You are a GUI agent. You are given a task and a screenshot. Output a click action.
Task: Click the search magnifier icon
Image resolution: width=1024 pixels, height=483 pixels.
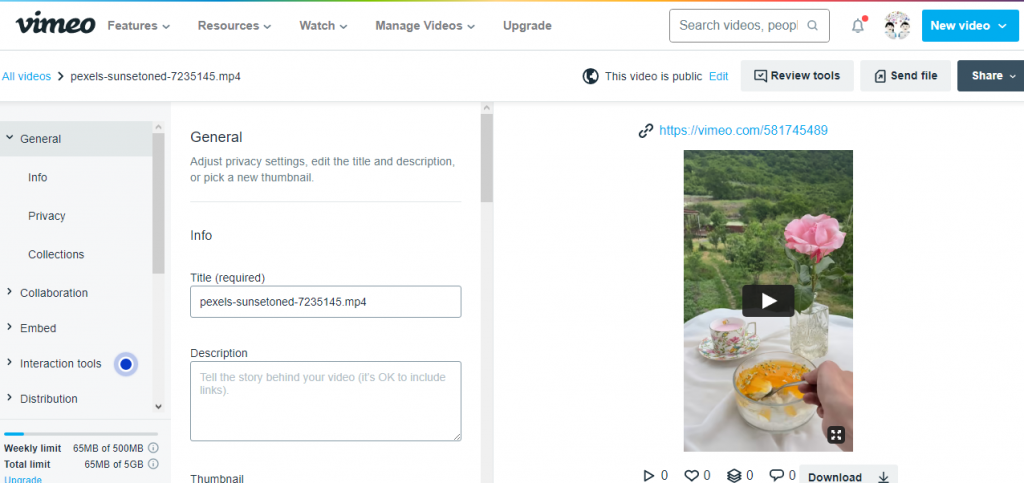812,26
